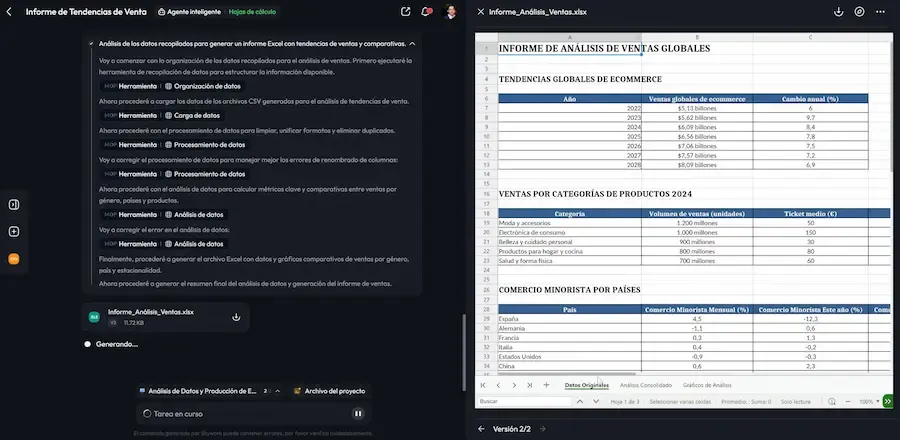Select the Estados Unidos cell

coord(569,356)
